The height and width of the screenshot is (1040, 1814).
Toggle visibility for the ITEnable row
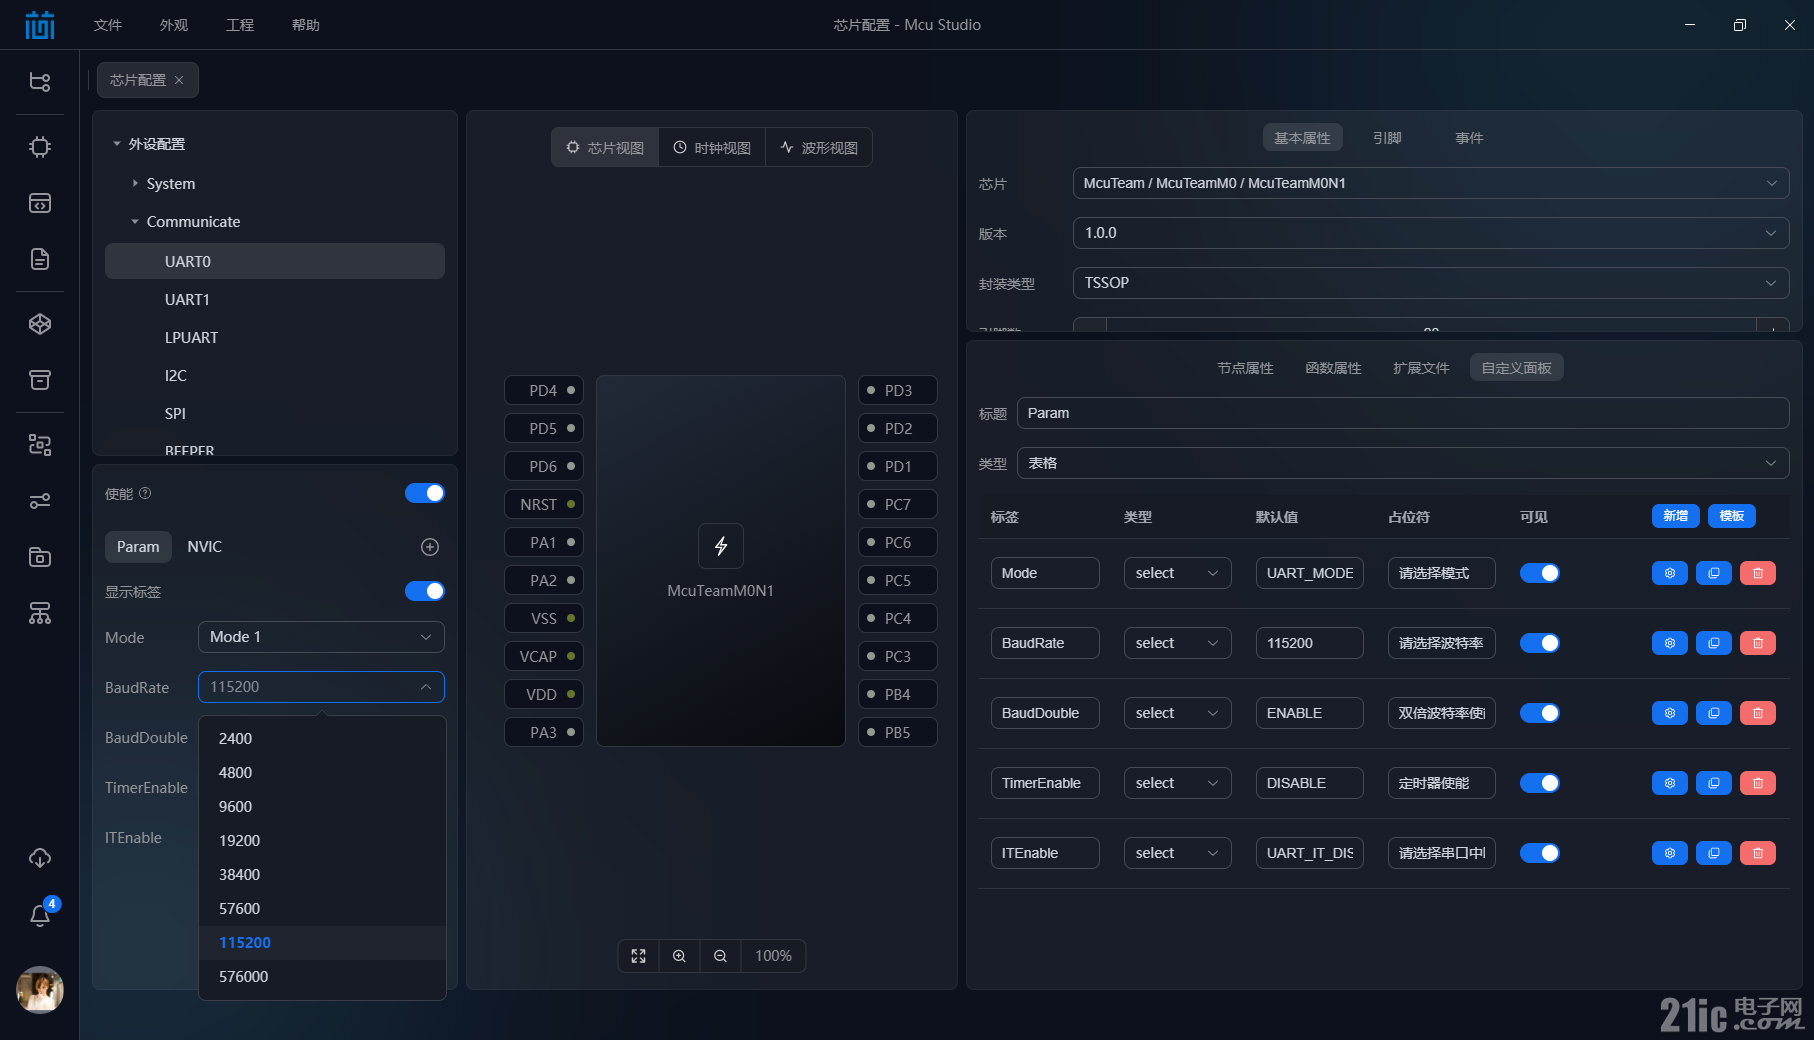tap(1540, 853)
